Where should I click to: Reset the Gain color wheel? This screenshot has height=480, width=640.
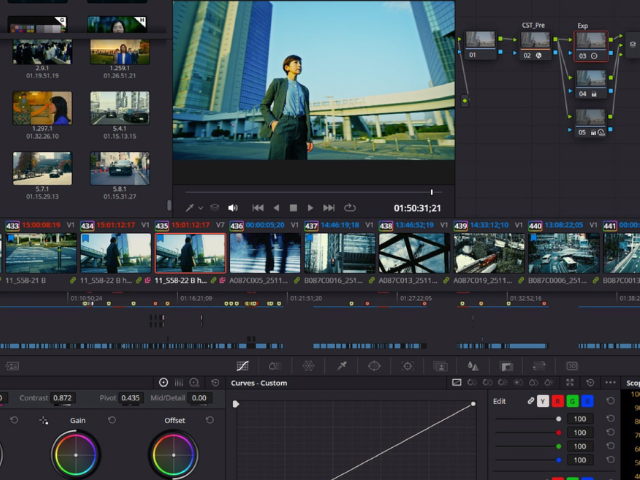coord(112,420)
